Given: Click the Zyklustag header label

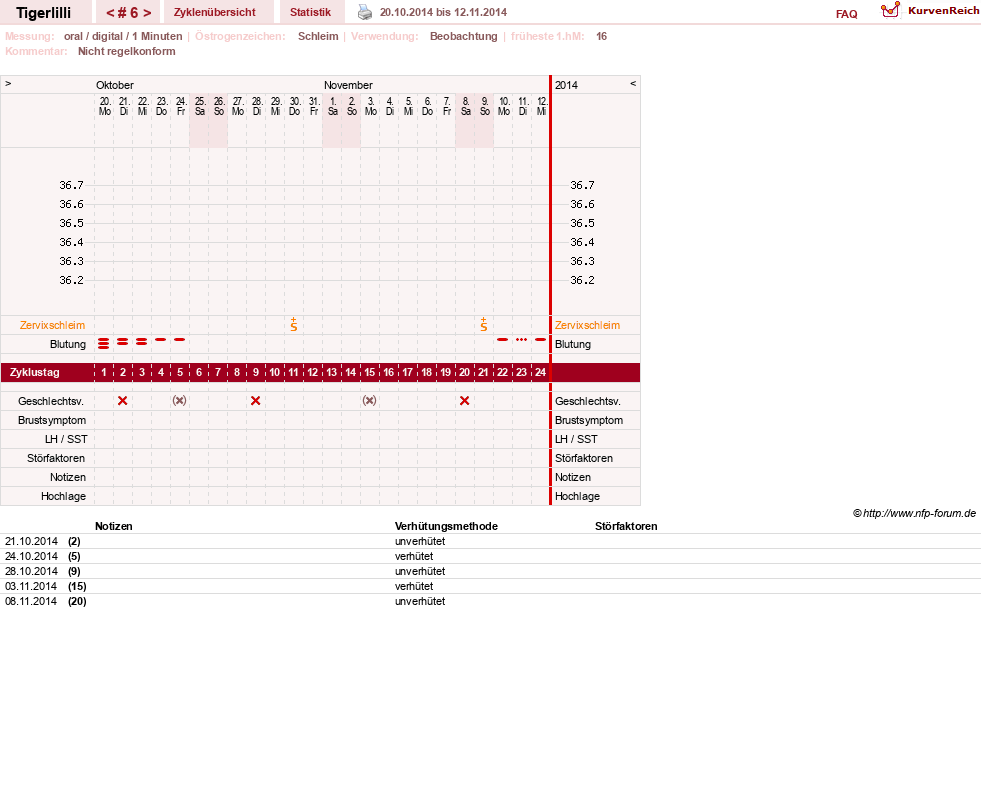Looking at the screenshot, I should (34, 372).
